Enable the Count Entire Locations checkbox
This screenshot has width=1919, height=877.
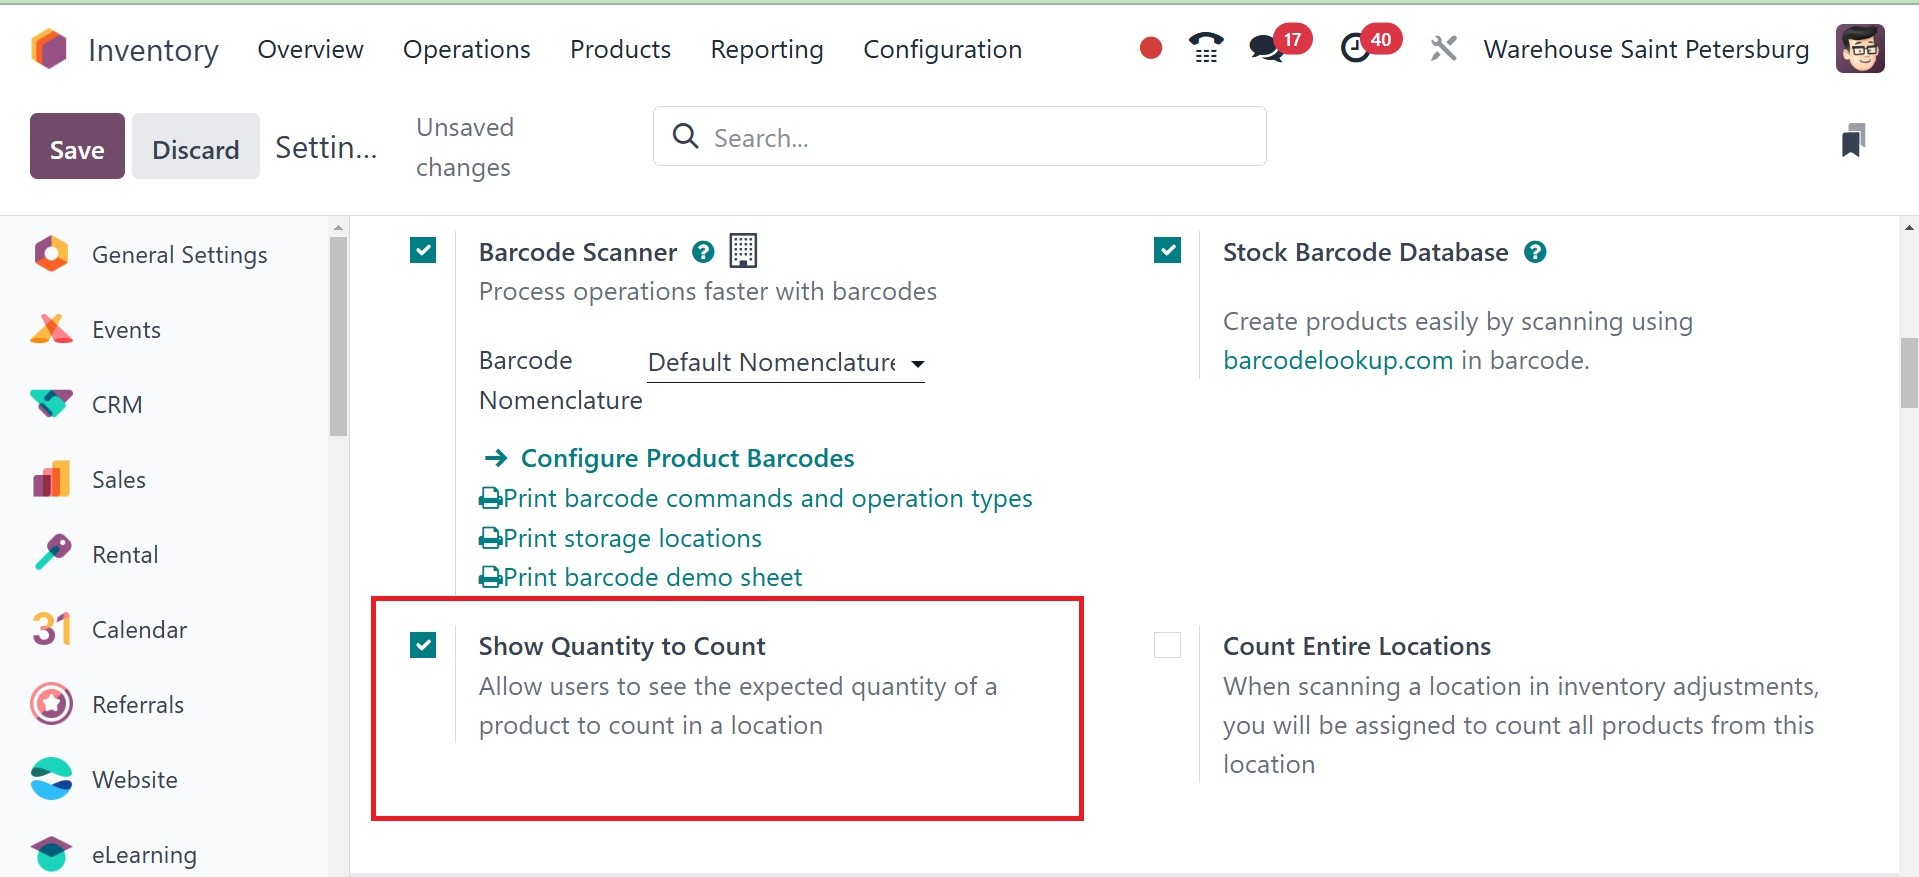[1167, 645]
